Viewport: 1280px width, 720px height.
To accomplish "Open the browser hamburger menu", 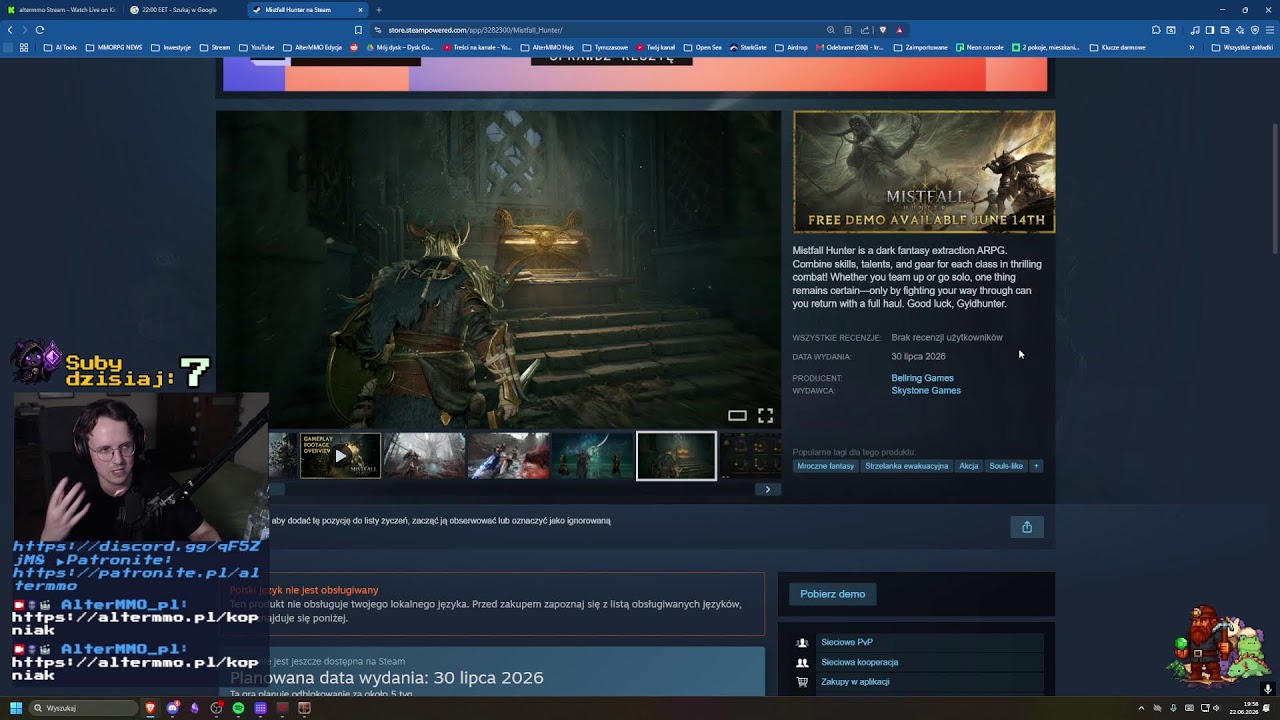I will point(1269,30).
